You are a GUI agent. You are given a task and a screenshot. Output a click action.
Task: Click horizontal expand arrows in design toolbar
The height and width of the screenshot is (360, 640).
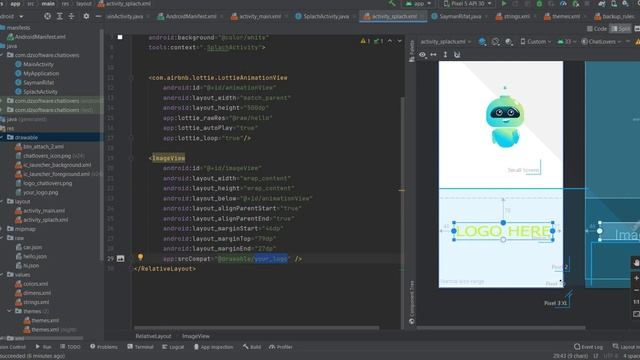[x=433, y=54]
